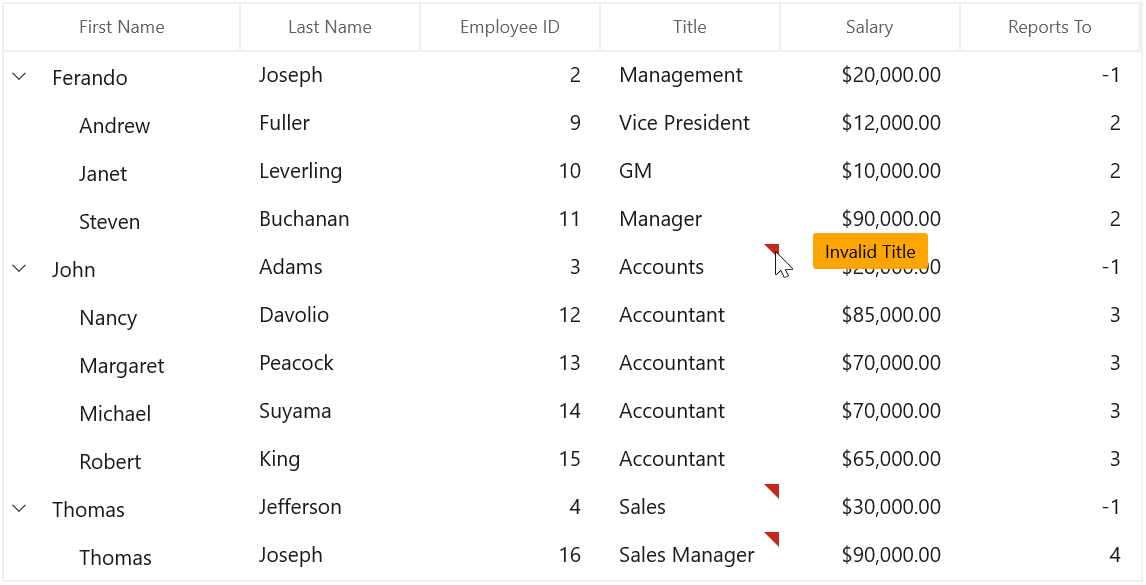
Task: Select employee ID 12 cell
Action: tap(509, 316)
